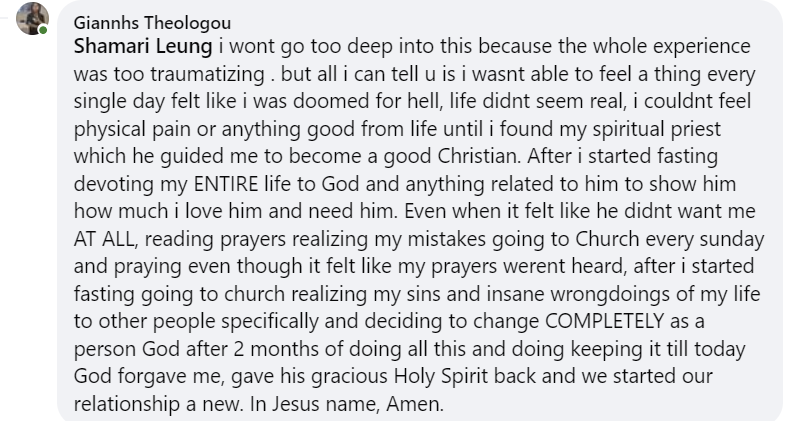The height and width of the screenshot is (421, 786).
Task: Click Giannhs Theologou's profile picture
Action: (33, 17)
